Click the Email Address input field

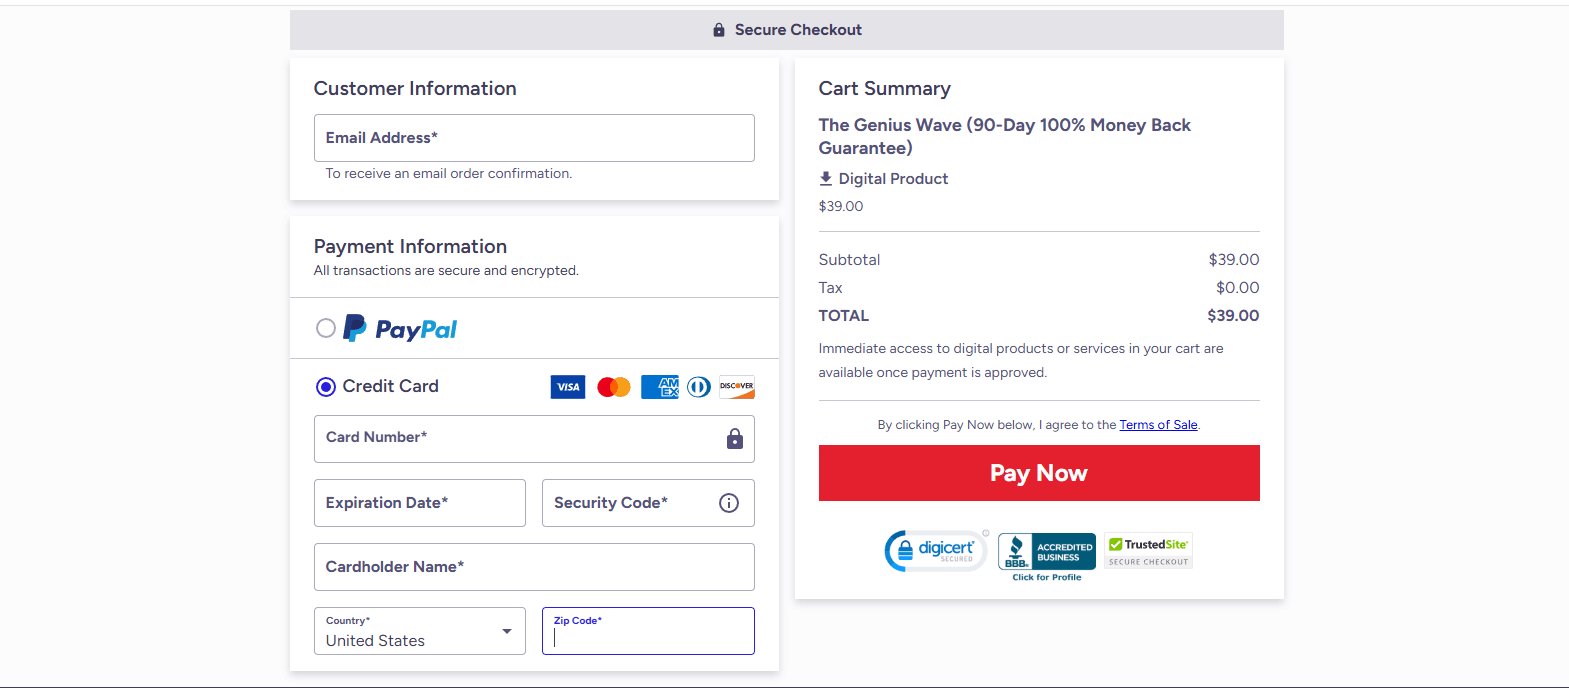click(x=534, y=137)
